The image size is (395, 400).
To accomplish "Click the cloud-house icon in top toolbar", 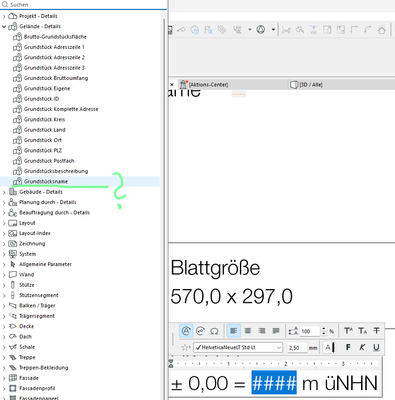I will tap(195, 30).
